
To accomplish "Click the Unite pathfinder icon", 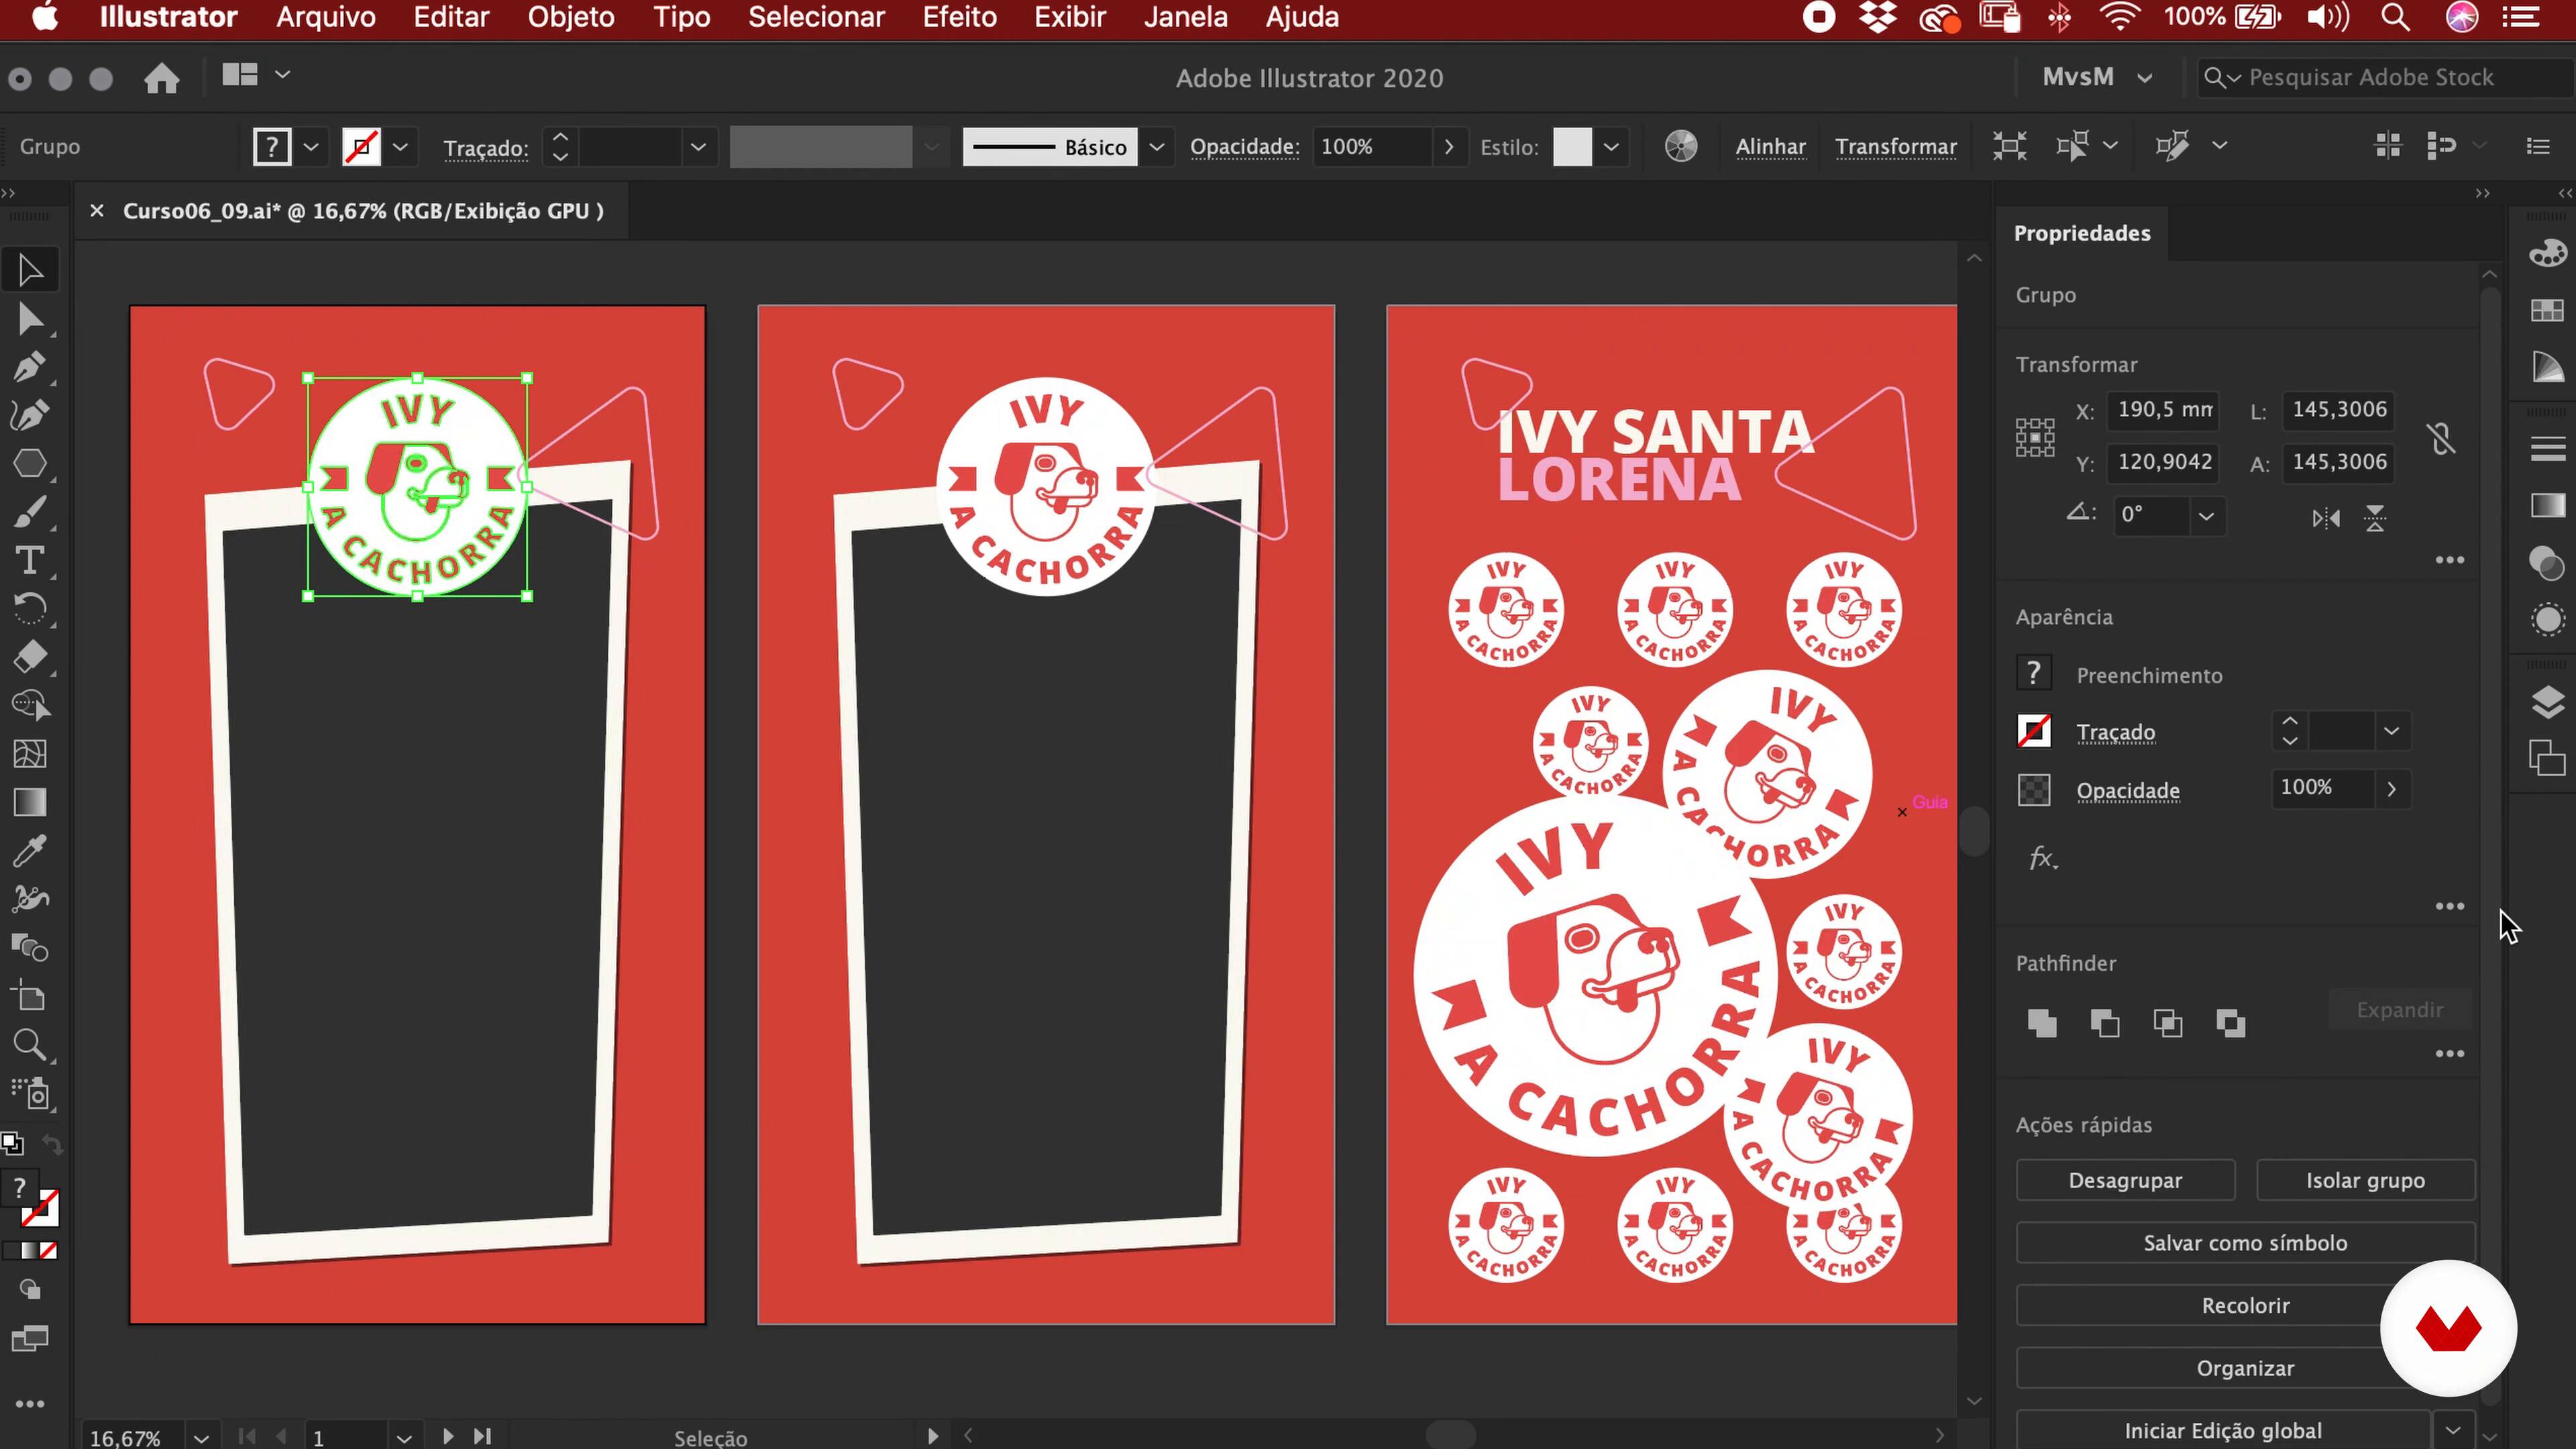I will 2042,1023.
